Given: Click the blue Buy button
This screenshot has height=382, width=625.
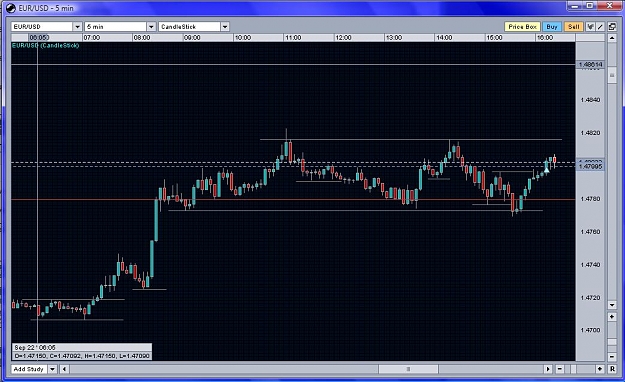Looking at the screenshot, I should pos(552,27).
